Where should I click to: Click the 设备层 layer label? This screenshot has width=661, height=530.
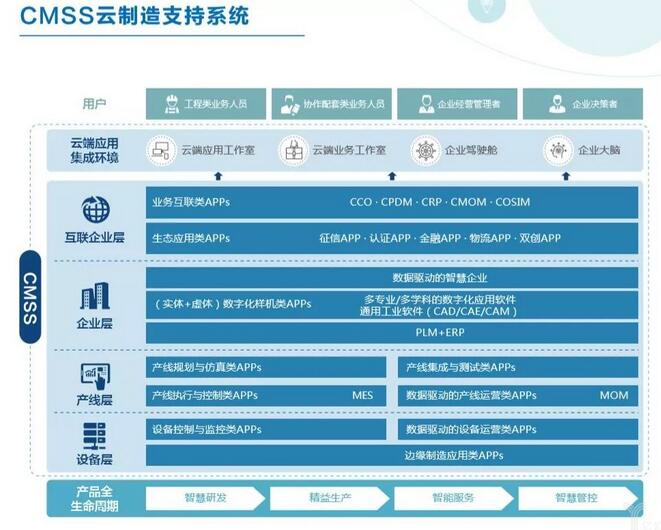94,459
